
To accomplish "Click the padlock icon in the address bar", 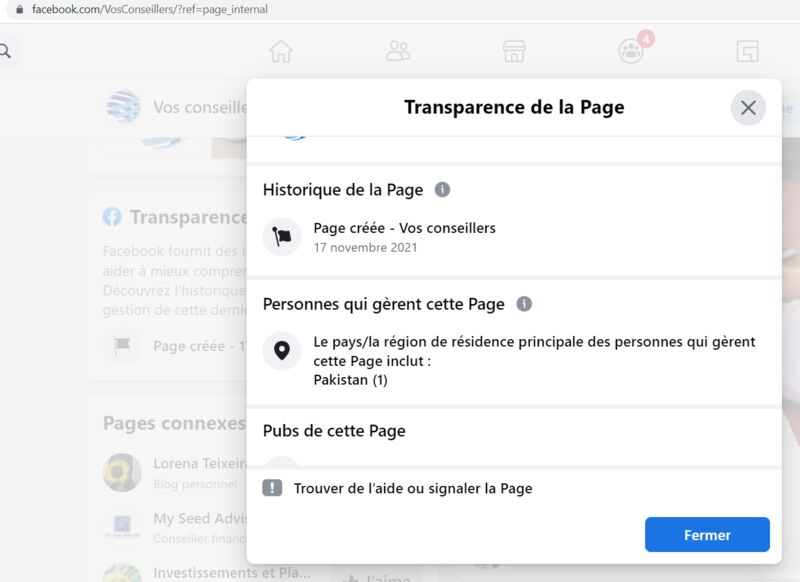I will 19,9.
